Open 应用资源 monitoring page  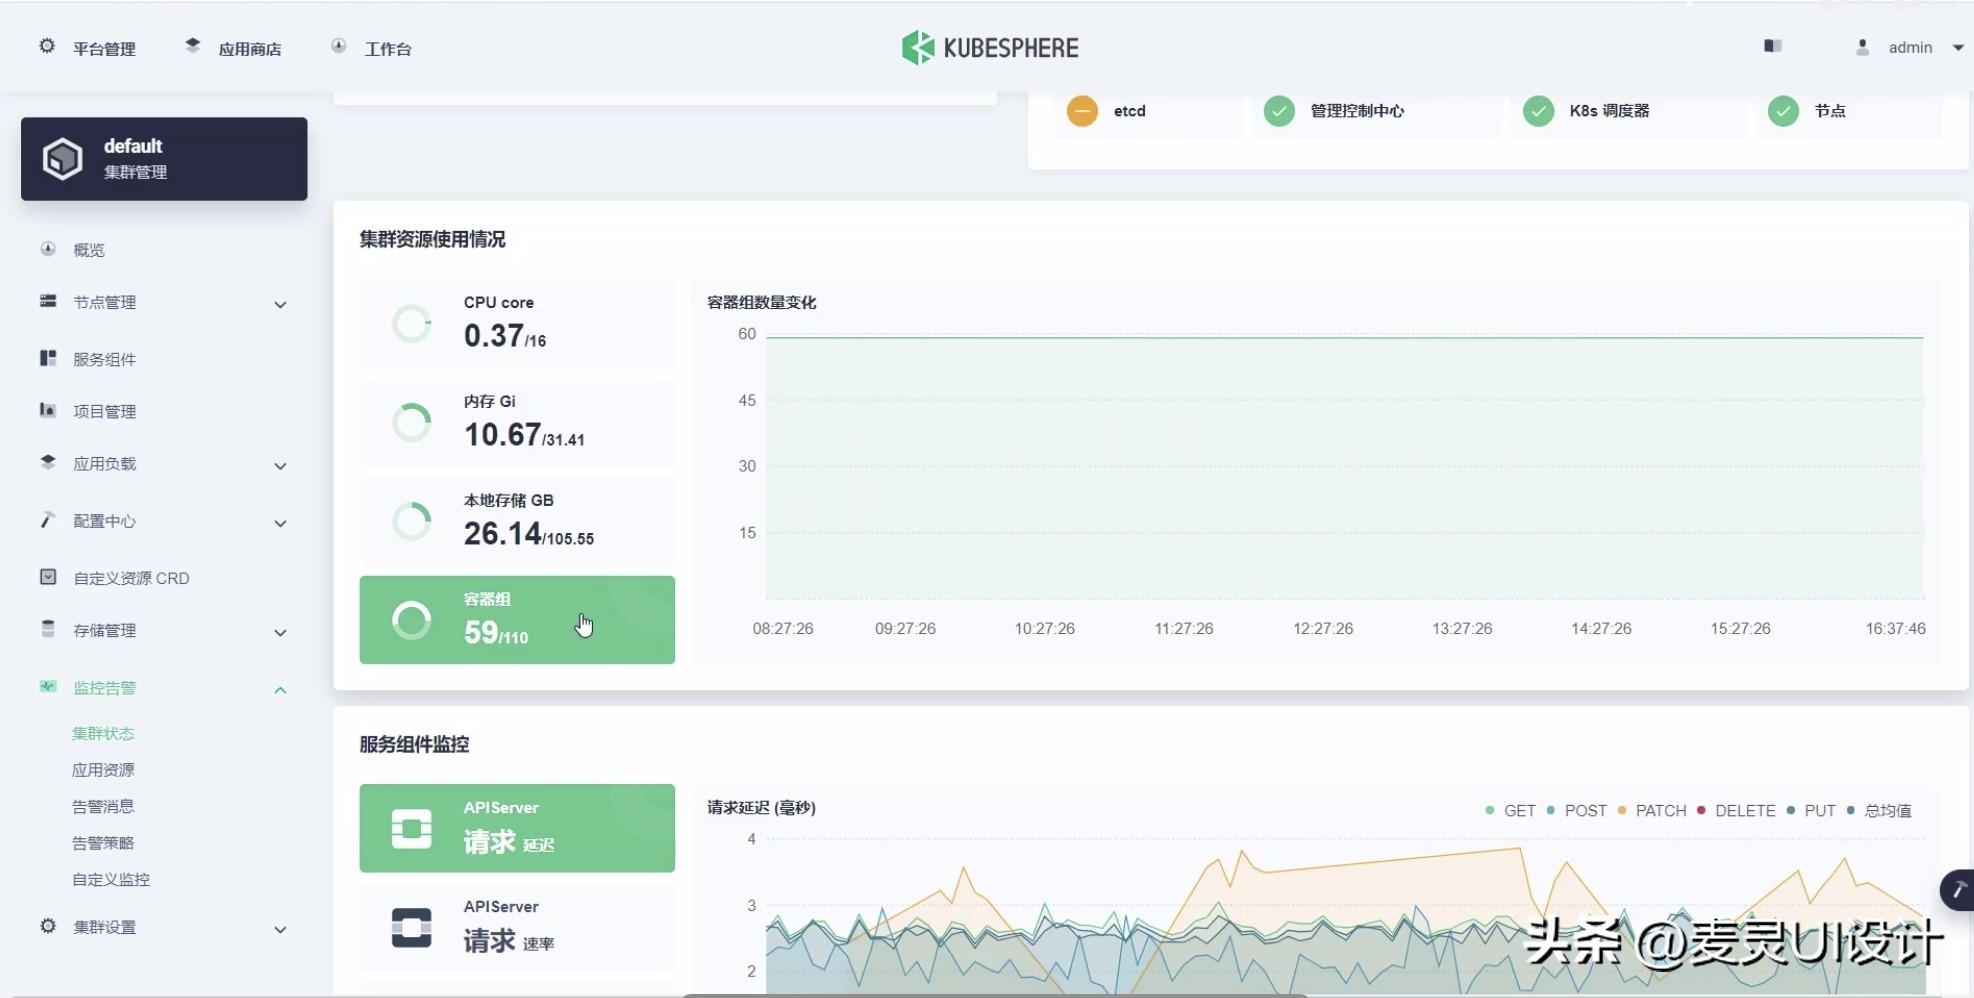tap(103, 770)
